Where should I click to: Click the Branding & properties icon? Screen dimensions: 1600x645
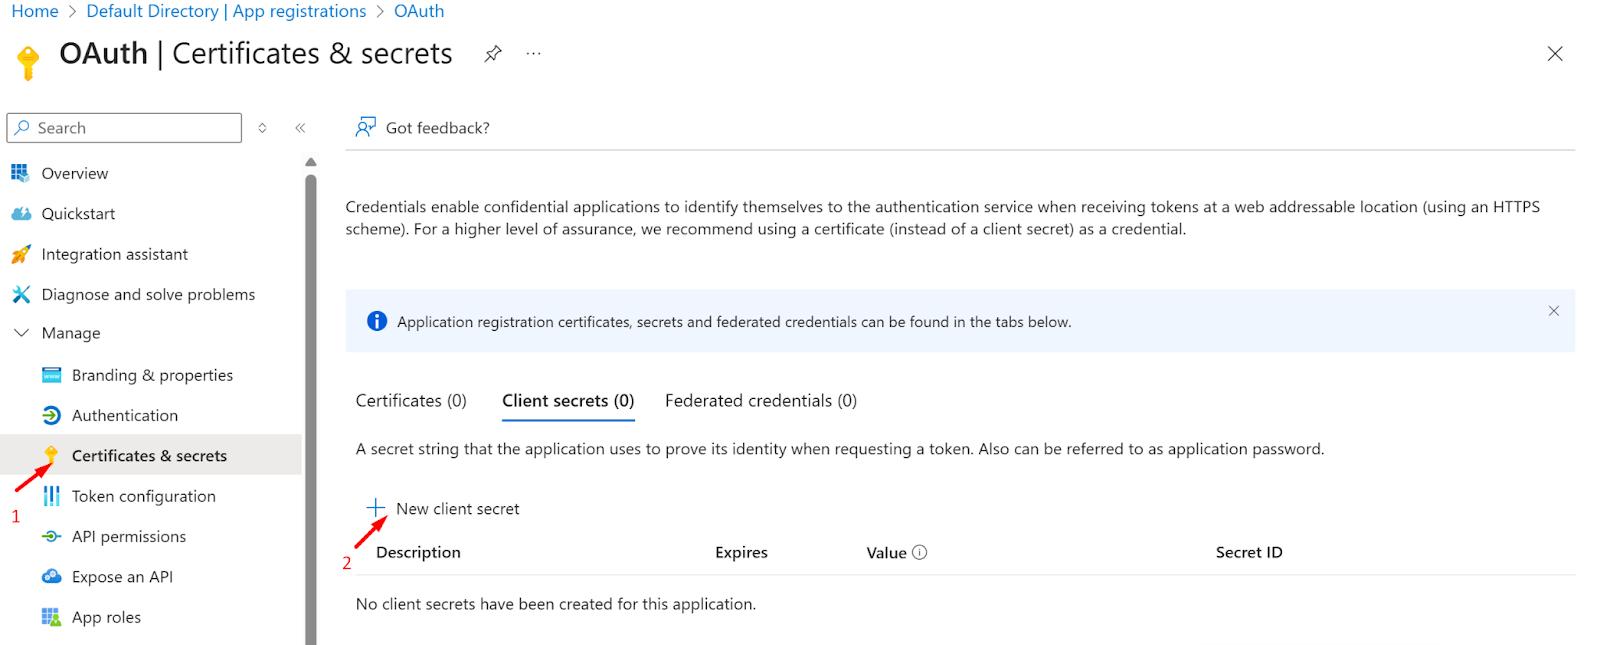click(x=52, y=375)
